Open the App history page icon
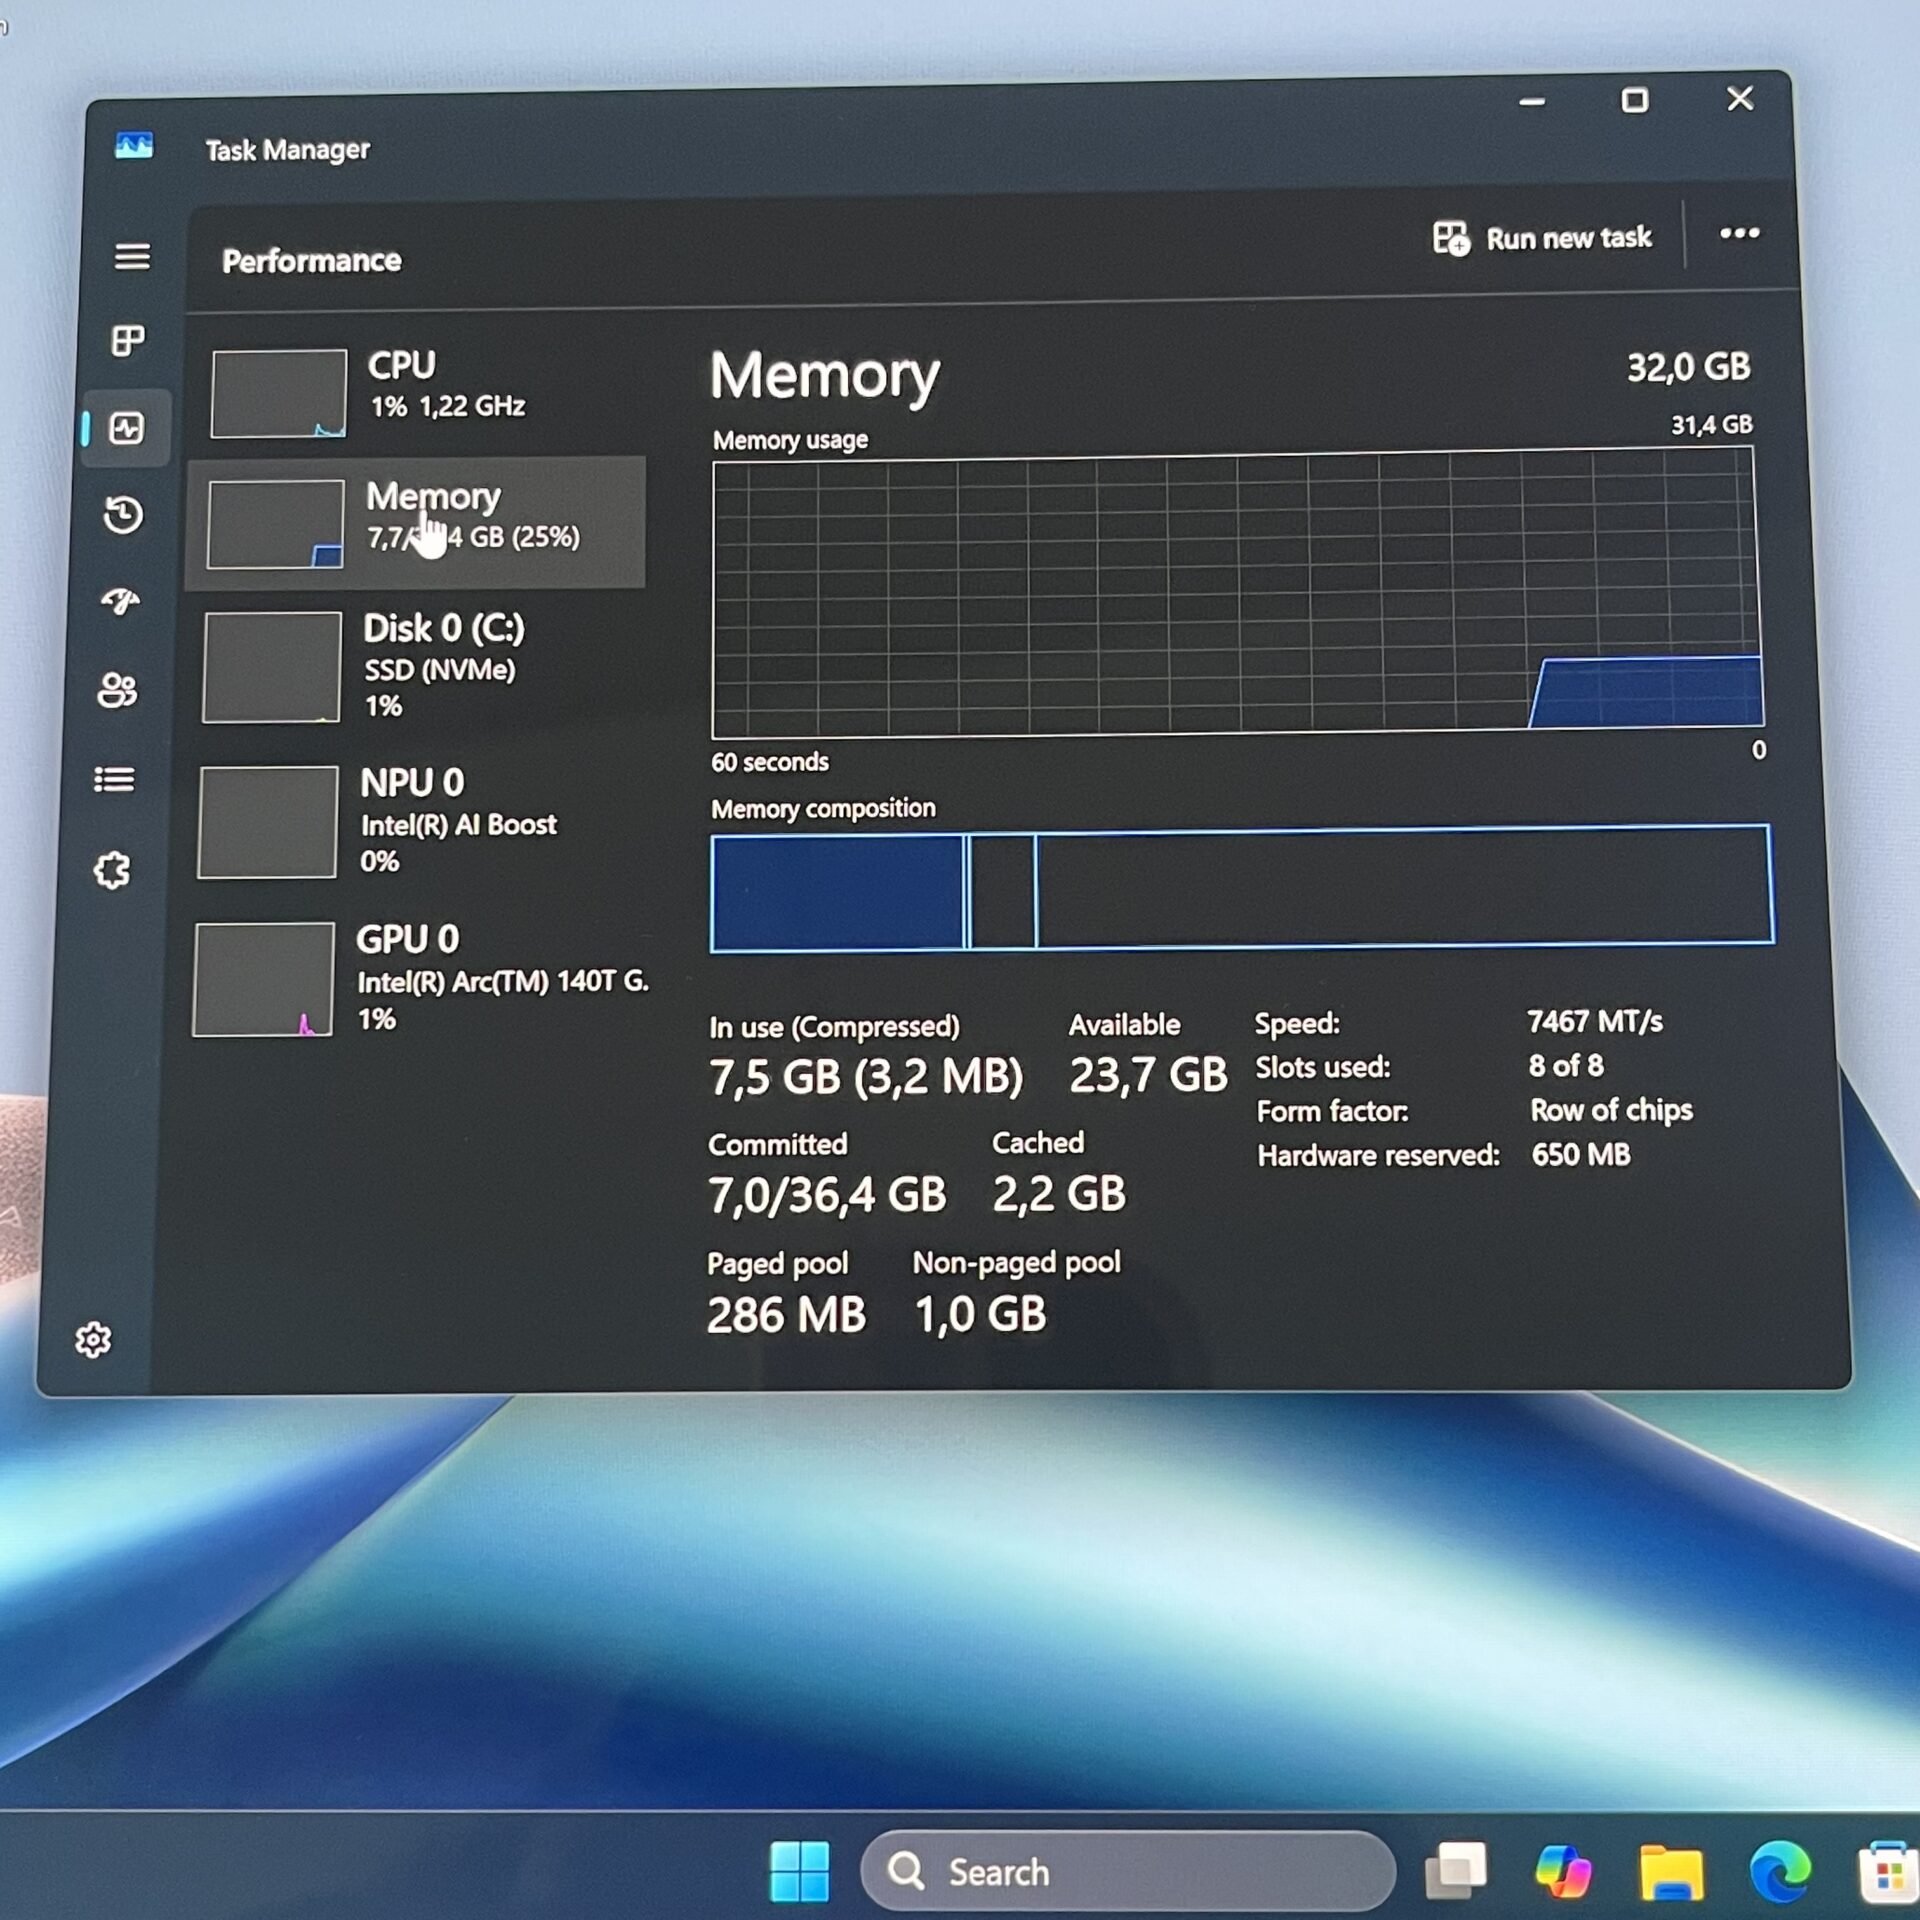The height and width of the screenshot is (1920, 1920). point(123,515)
